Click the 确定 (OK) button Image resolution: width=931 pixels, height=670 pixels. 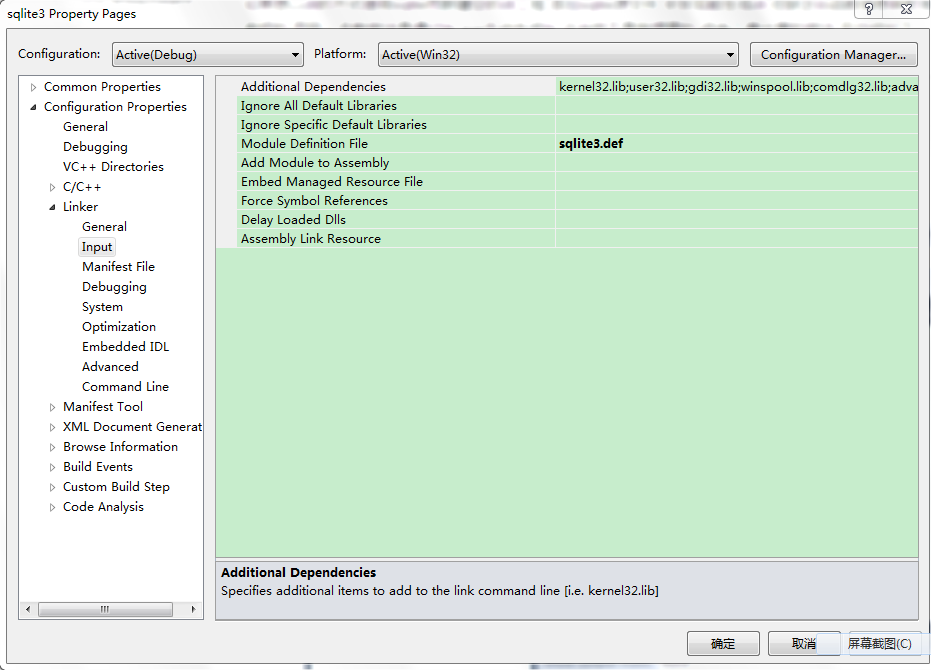pyautogui.click(x=723, y=643)
